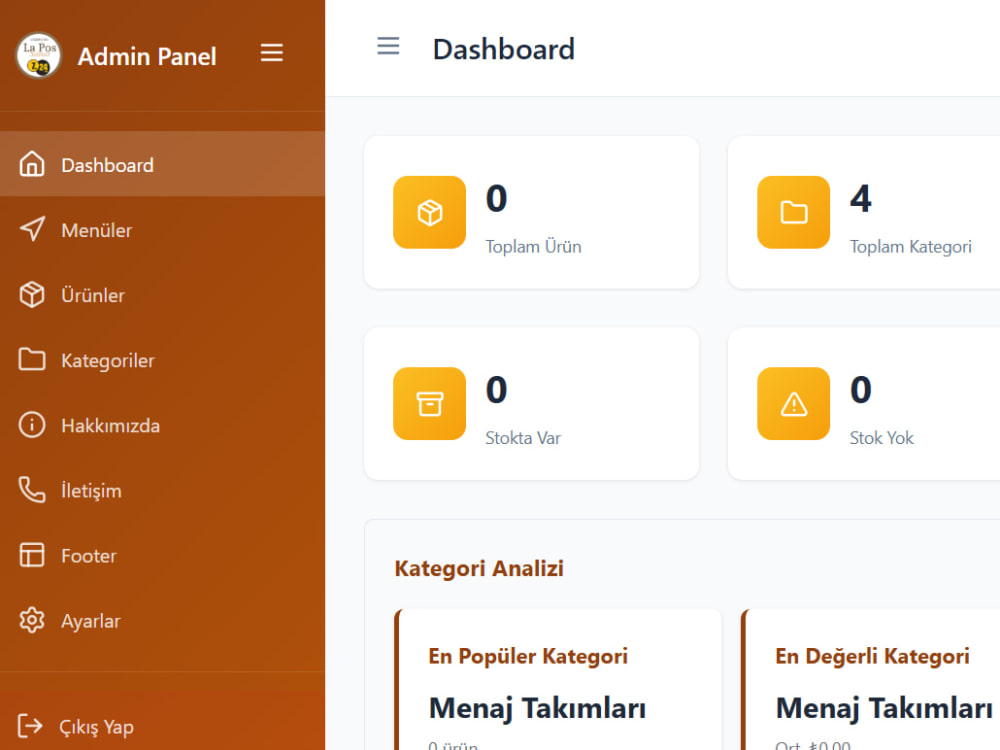Image resolution: width=1000 pixels, height=750 pixels.
Task: Click the Kategori Analizi heading
Action: point(479,568)
